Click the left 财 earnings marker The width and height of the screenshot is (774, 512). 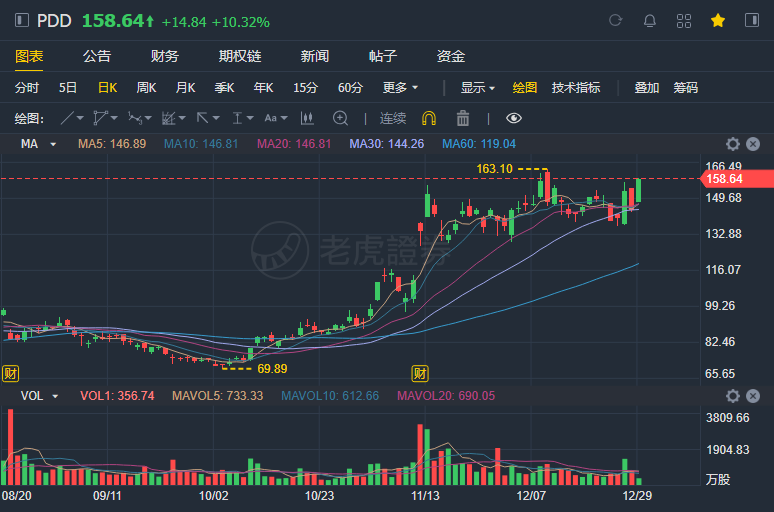10,373
